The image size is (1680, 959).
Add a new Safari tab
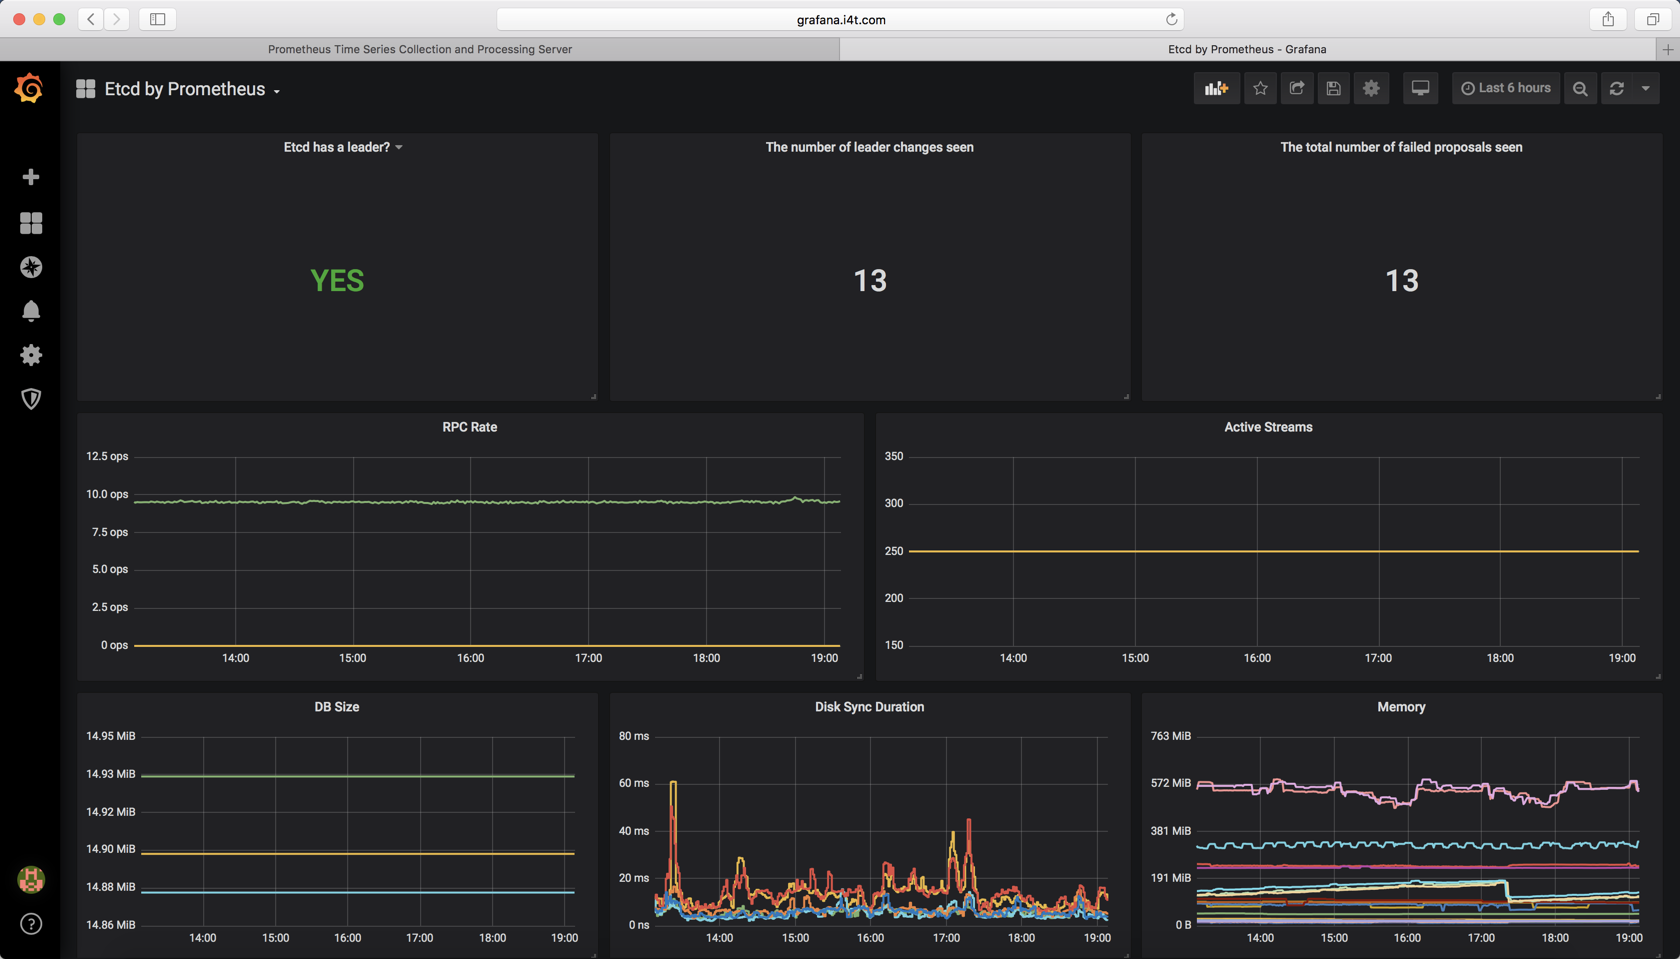(x=1668, y=49)
